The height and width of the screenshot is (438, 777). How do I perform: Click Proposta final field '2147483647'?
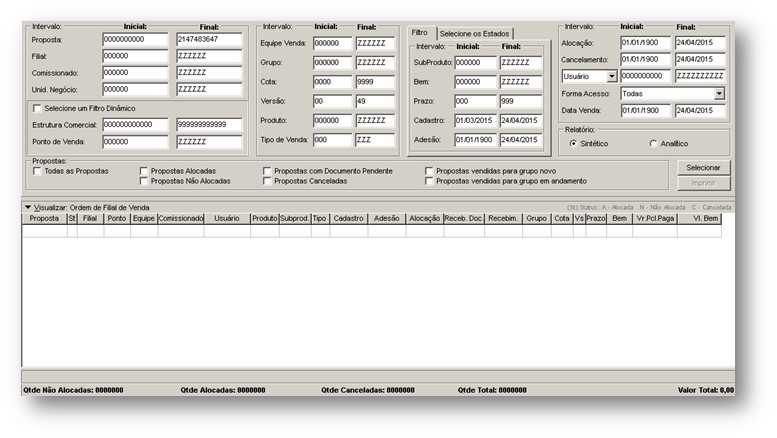[209, 39]
